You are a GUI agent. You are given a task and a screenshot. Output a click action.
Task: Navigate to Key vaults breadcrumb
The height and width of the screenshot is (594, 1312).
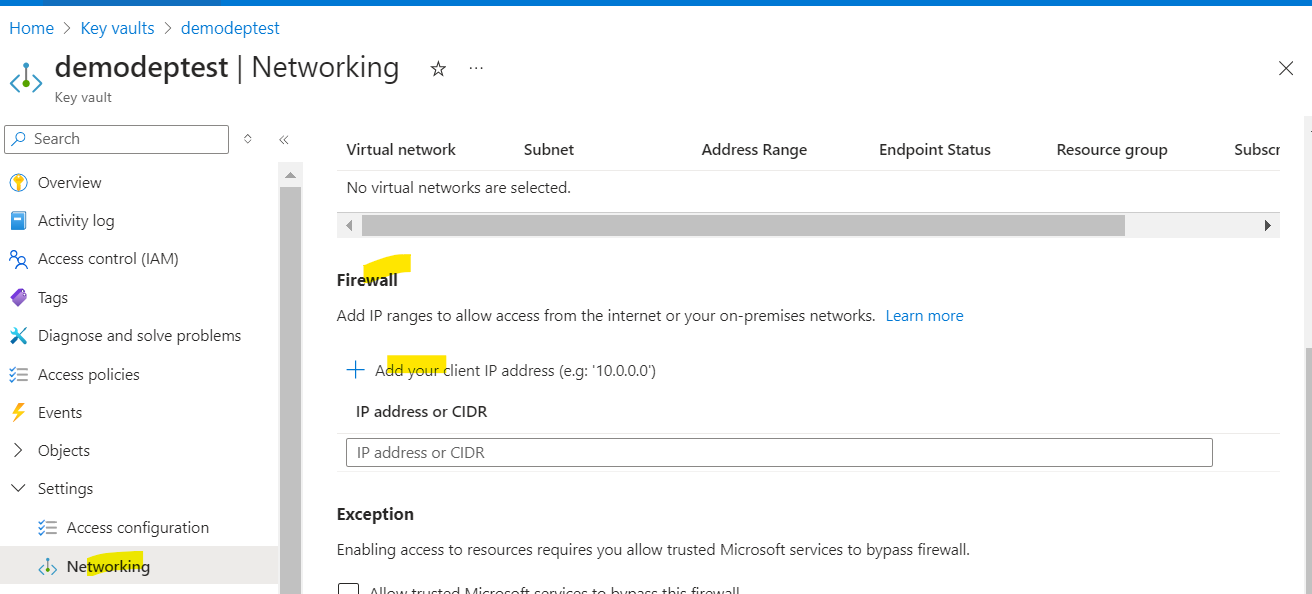[117, 28]
